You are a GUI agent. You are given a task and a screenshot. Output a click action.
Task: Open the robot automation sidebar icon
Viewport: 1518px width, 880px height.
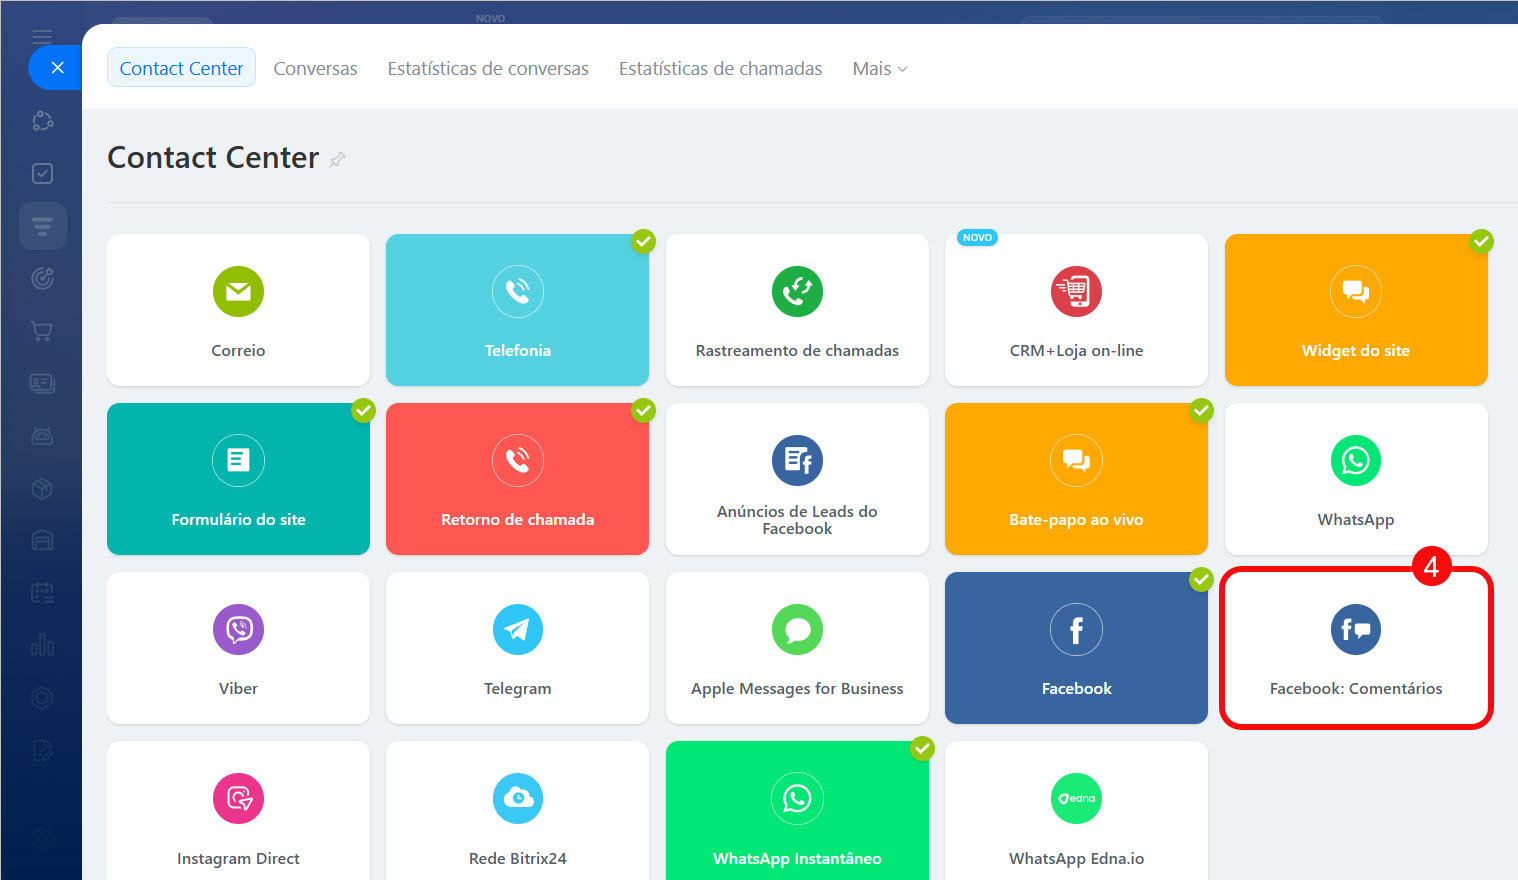(42, 436)
